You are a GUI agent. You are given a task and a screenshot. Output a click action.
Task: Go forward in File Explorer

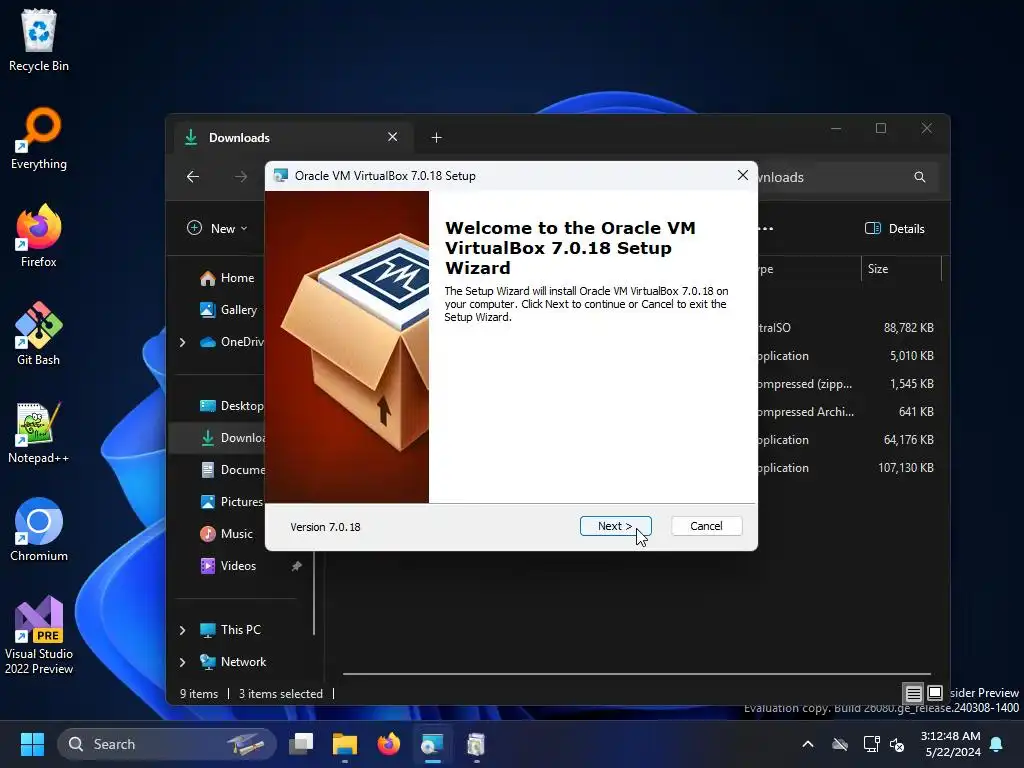coord(241,176)
